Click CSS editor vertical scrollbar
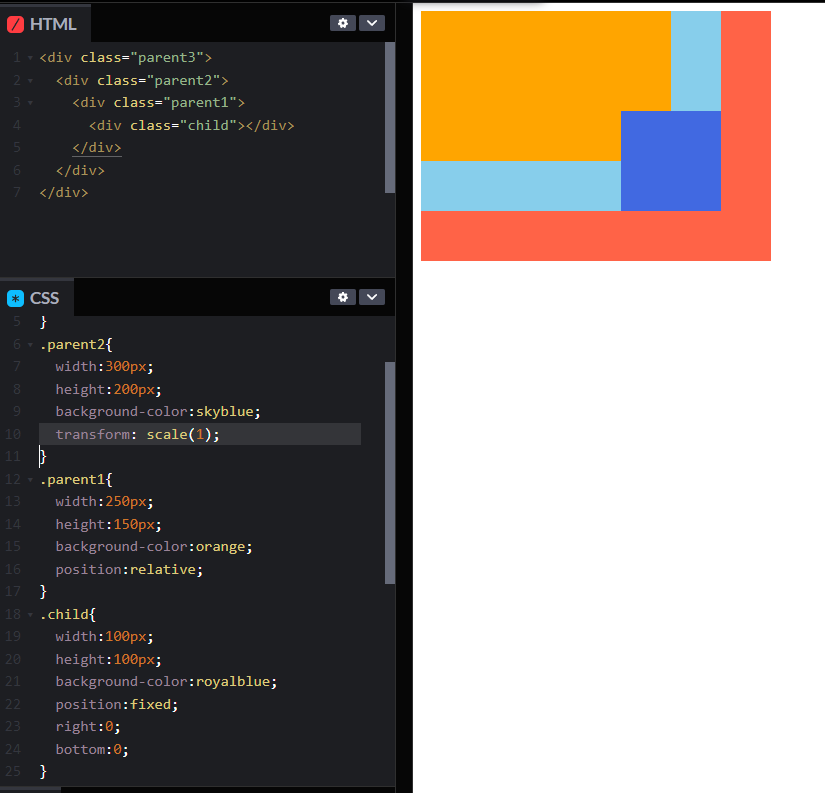Viewport: 825px width, 793px height. pos(390,473)
